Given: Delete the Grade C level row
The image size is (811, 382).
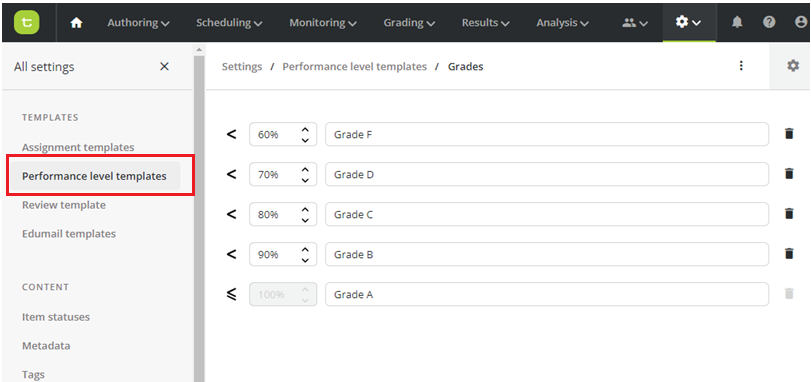Looking at the screenshot, I should (x=789, y=214).
